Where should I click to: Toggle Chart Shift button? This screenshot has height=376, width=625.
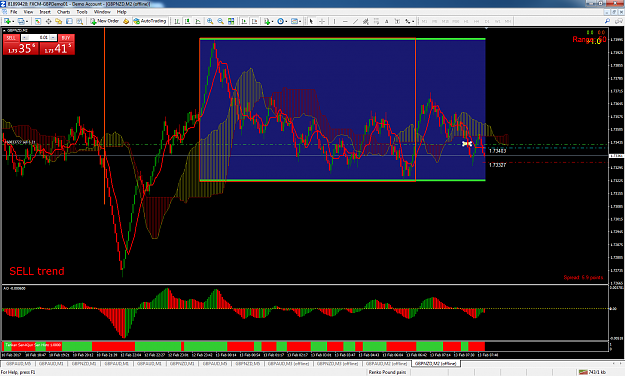pos(254,21)
